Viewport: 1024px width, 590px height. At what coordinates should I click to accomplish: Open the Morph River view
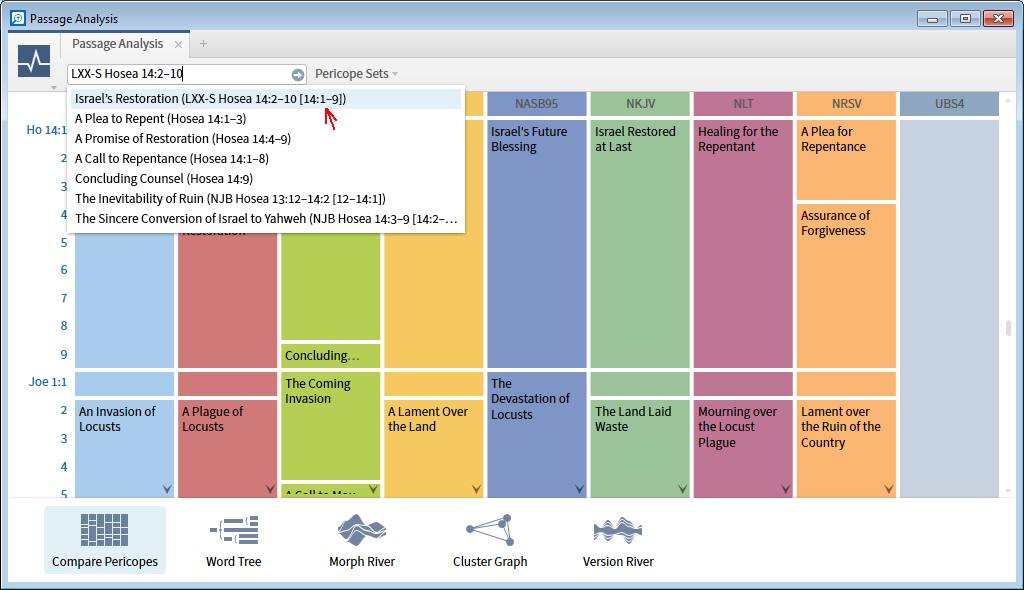[x=362, y=540]
